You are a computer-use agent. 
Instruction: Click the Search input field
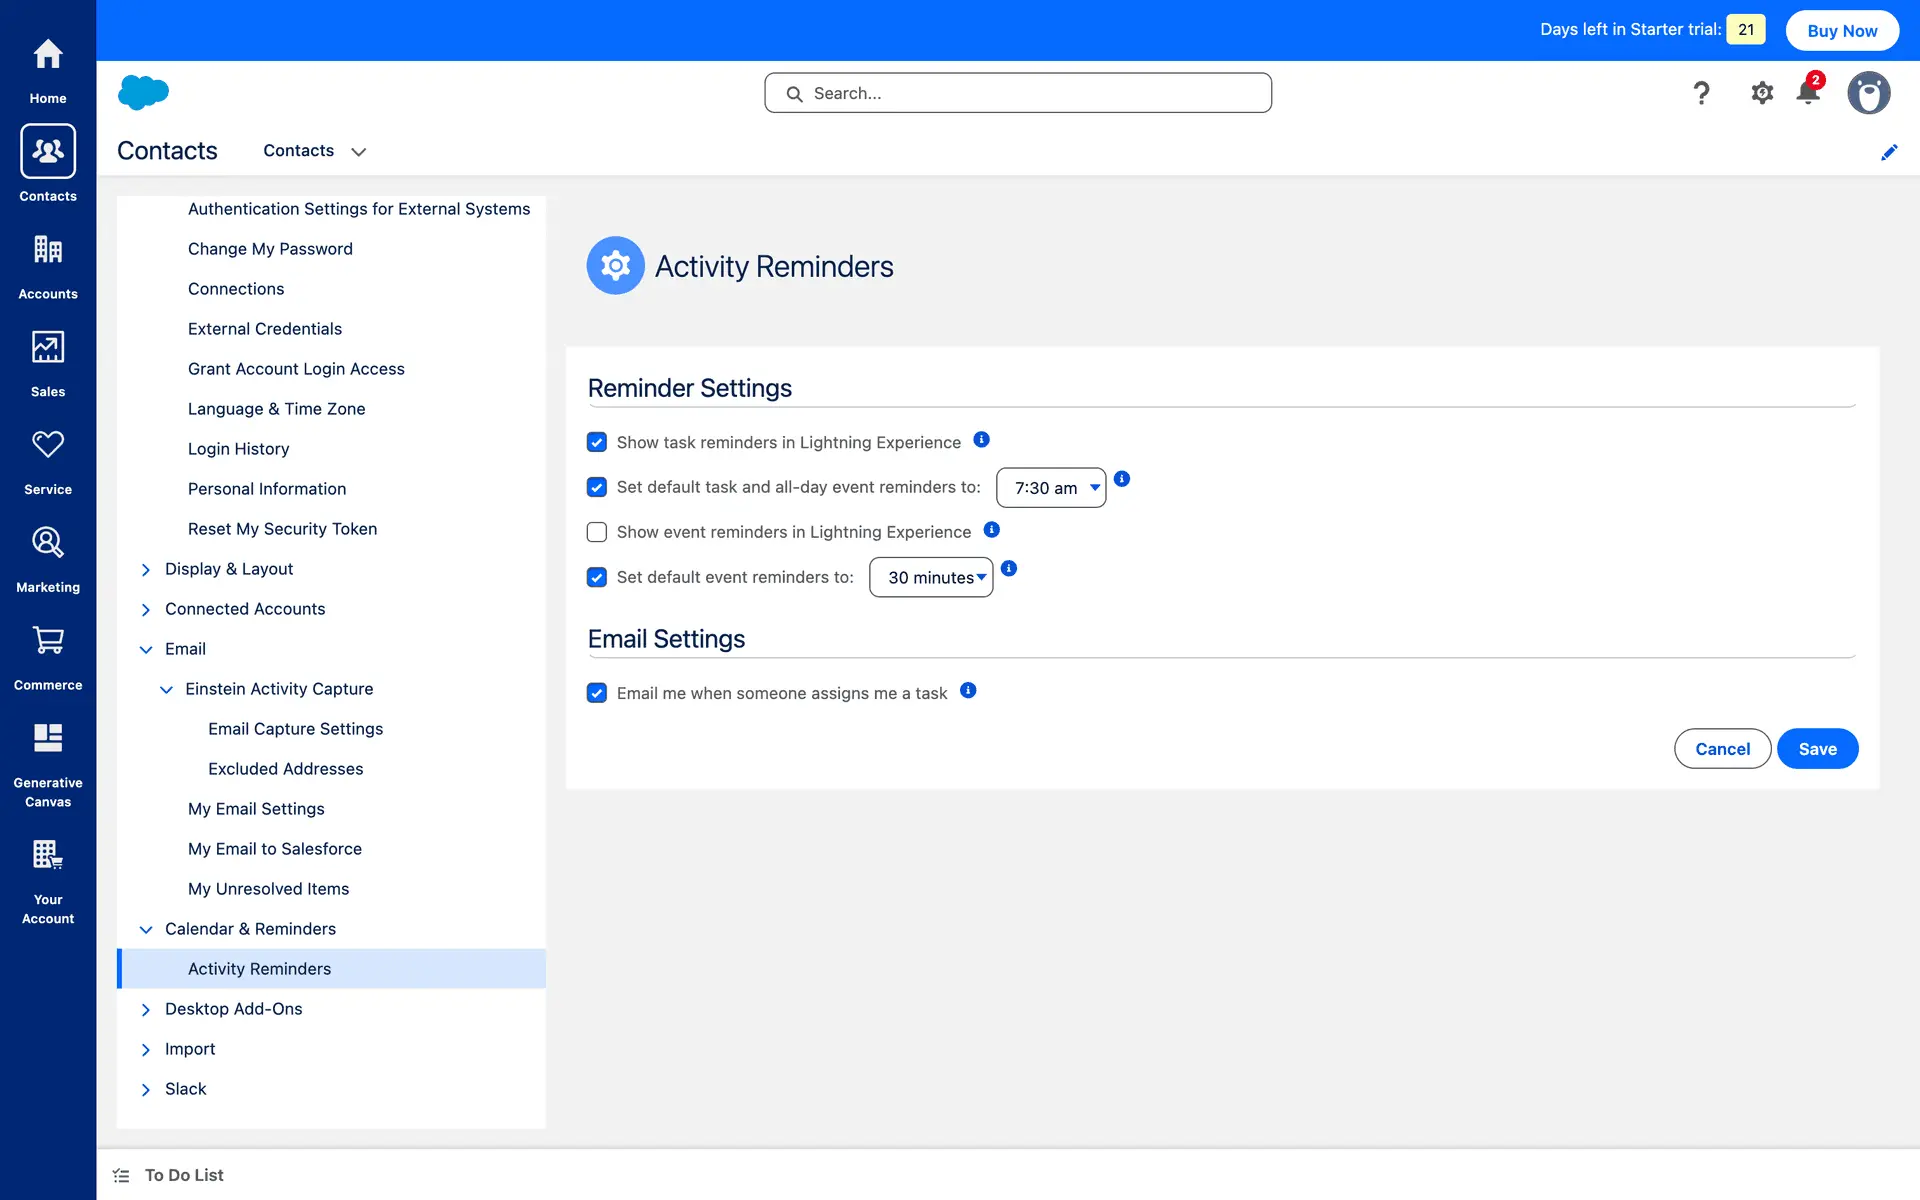click(1018, 93)
